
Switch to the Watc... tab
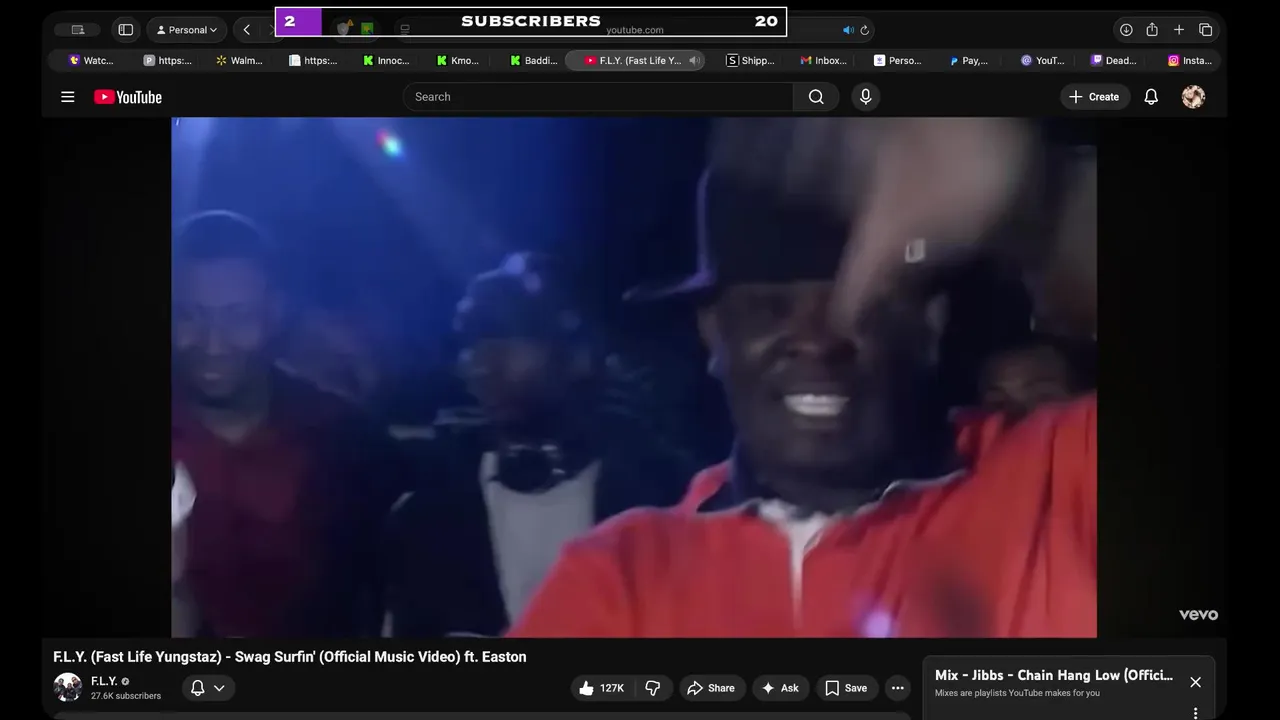(91, 61)
